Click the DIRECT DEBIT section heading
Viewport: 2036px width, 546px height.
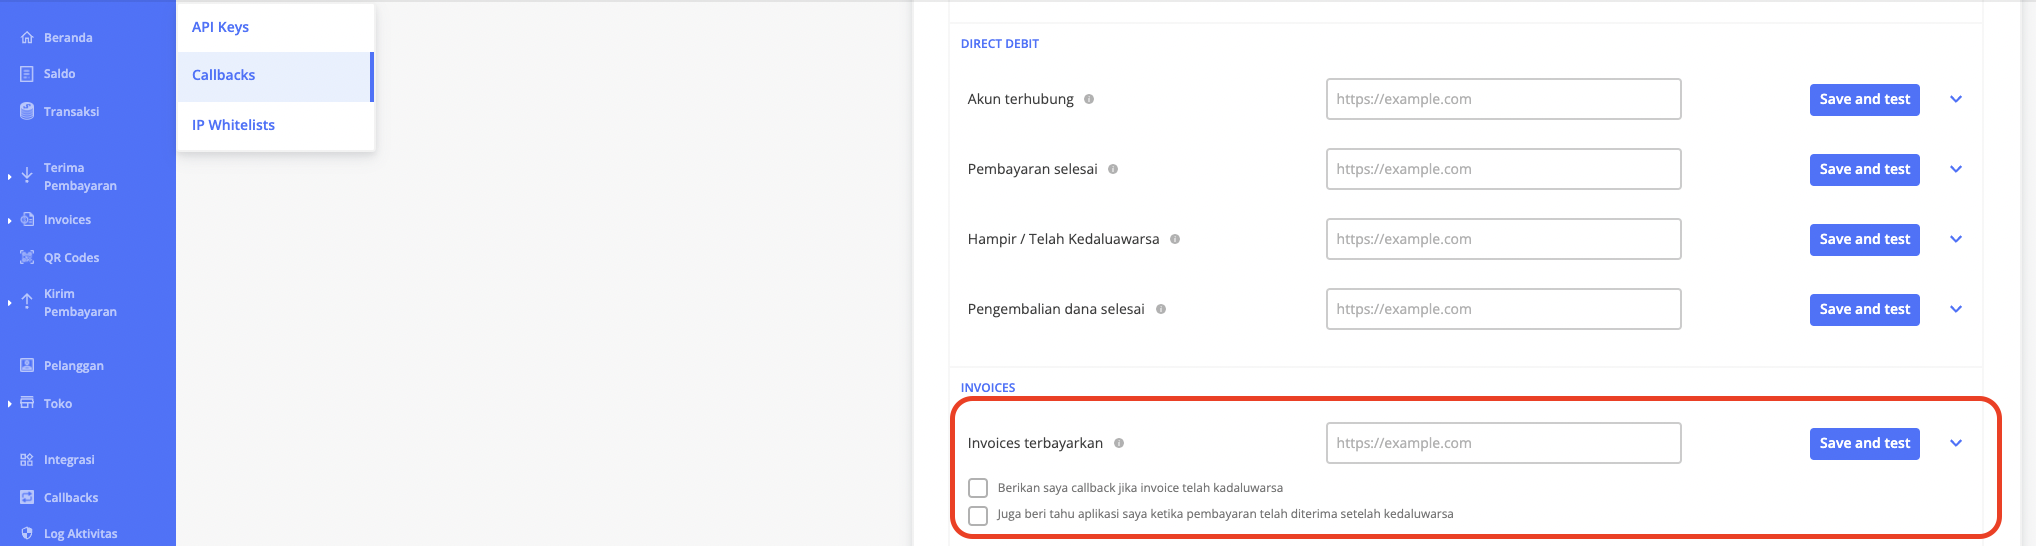999,44
